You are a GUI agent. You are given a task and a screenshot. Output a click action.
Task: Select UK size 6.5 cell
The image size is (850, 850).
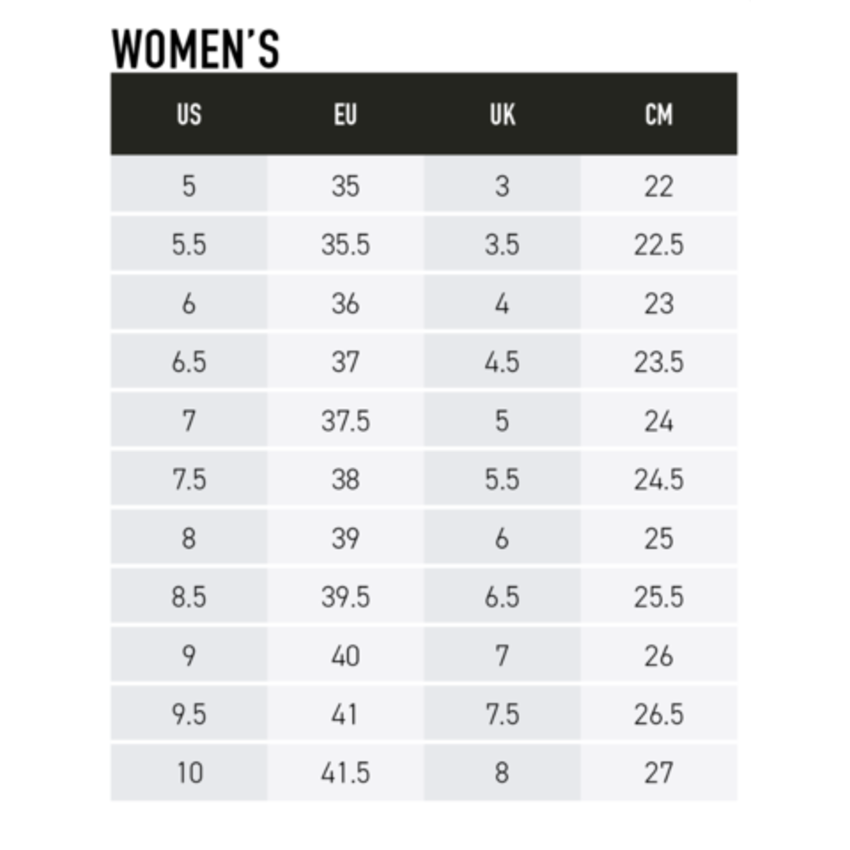point(502,596)
